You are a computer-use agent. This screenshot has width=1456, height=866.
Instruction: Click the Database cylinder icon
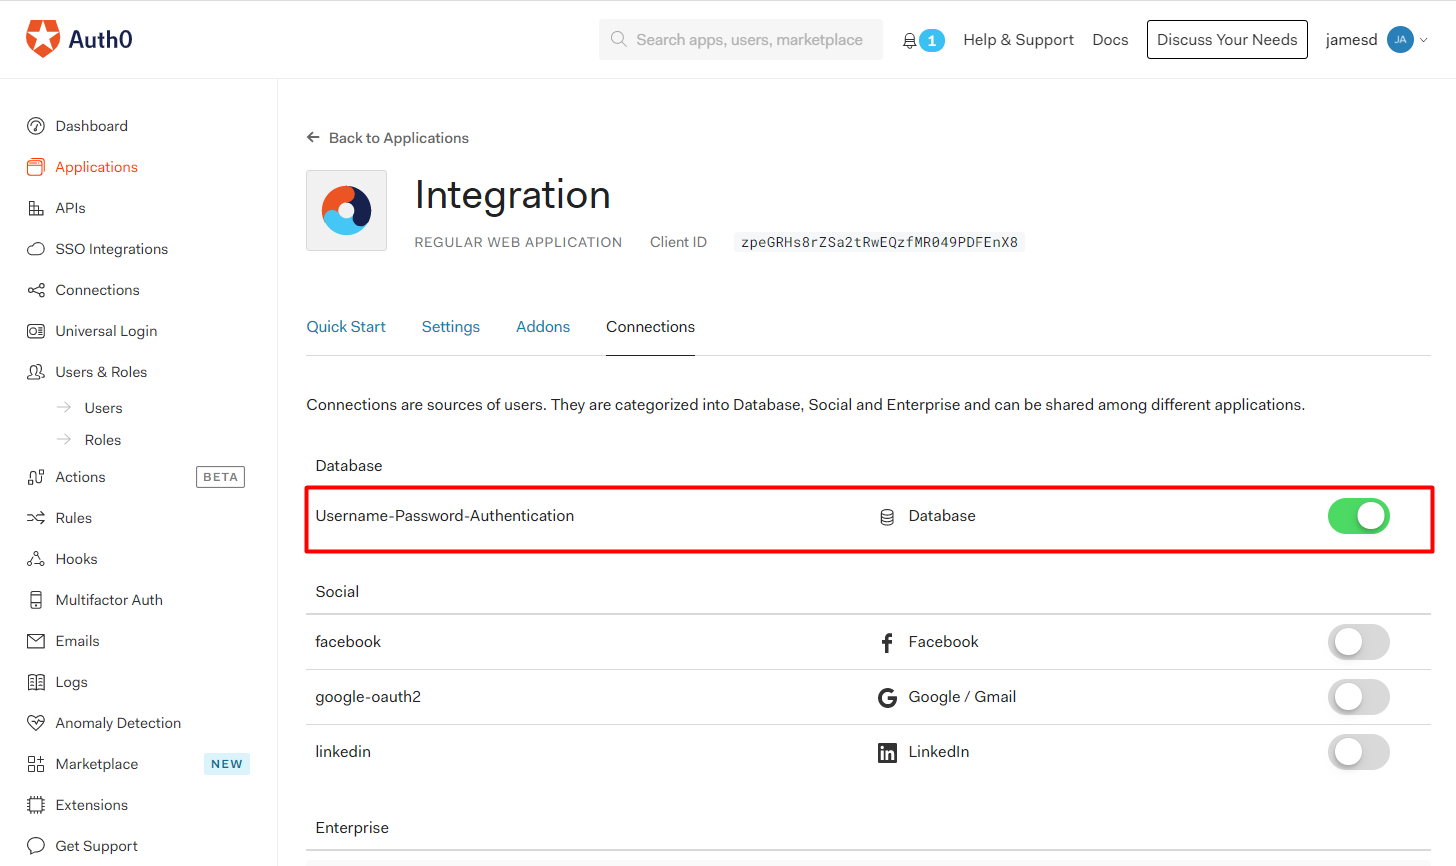(887, 517)
